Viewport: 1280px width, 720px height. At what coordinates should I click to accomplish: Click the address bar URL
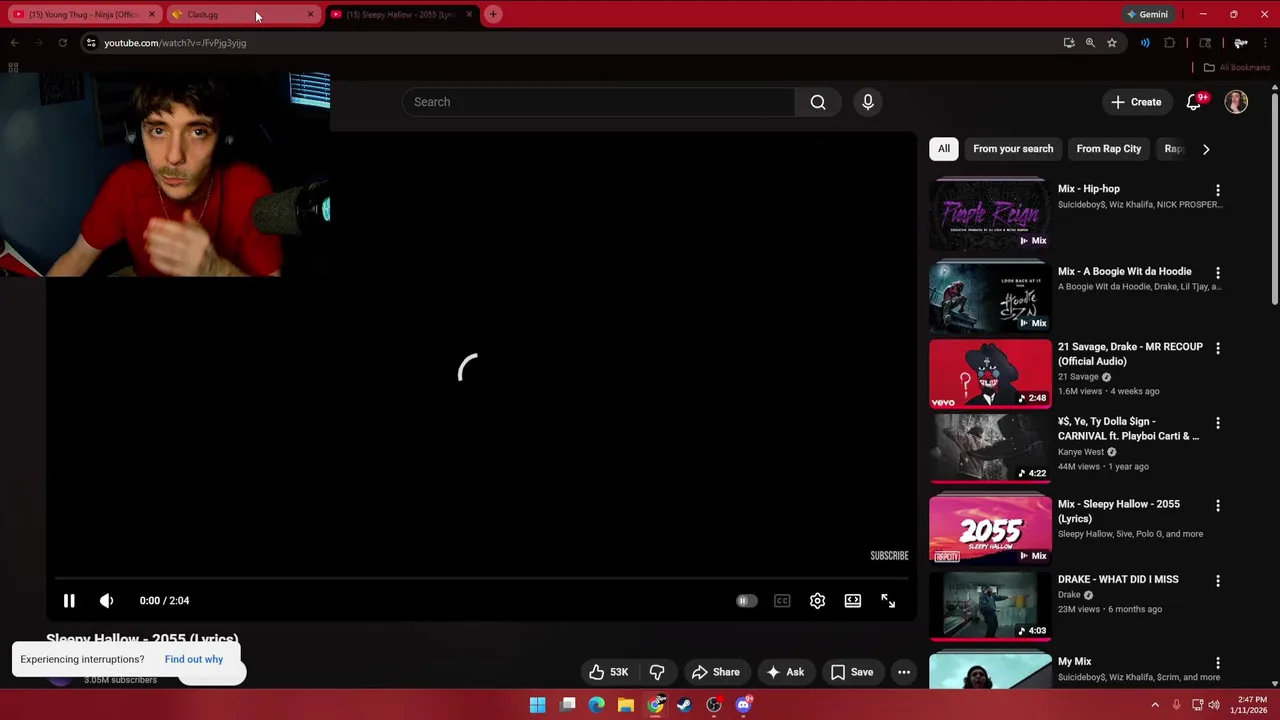(x=175, y=43)
